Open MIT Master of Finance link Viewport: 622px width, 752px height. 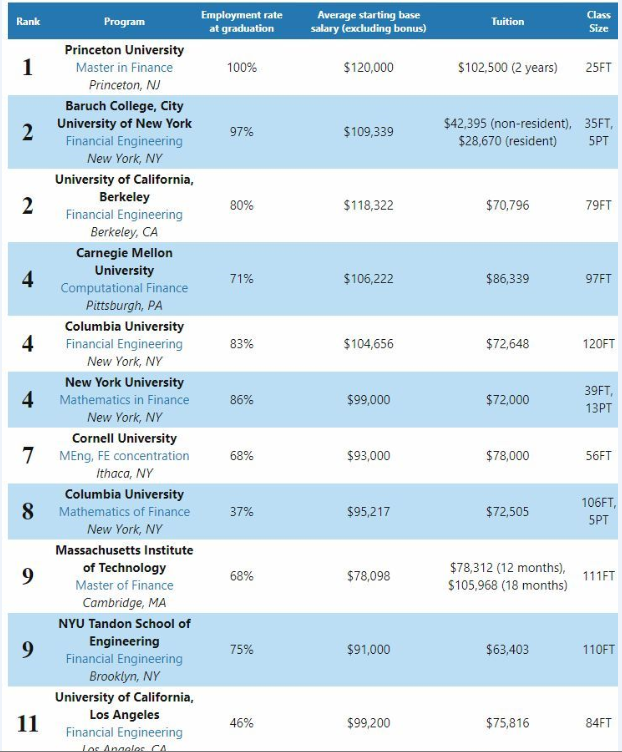124,585
